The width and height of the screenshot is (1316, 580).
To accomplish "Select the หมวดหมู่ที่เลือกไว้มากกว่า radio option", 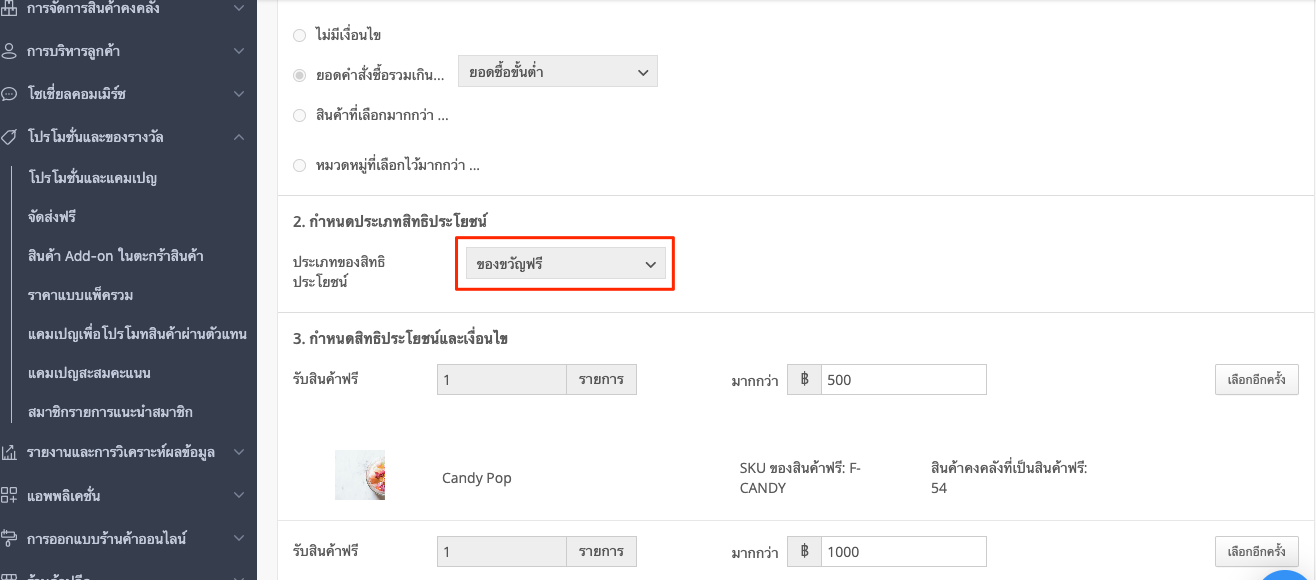I will pyautogui.click(x=299, y=165).
